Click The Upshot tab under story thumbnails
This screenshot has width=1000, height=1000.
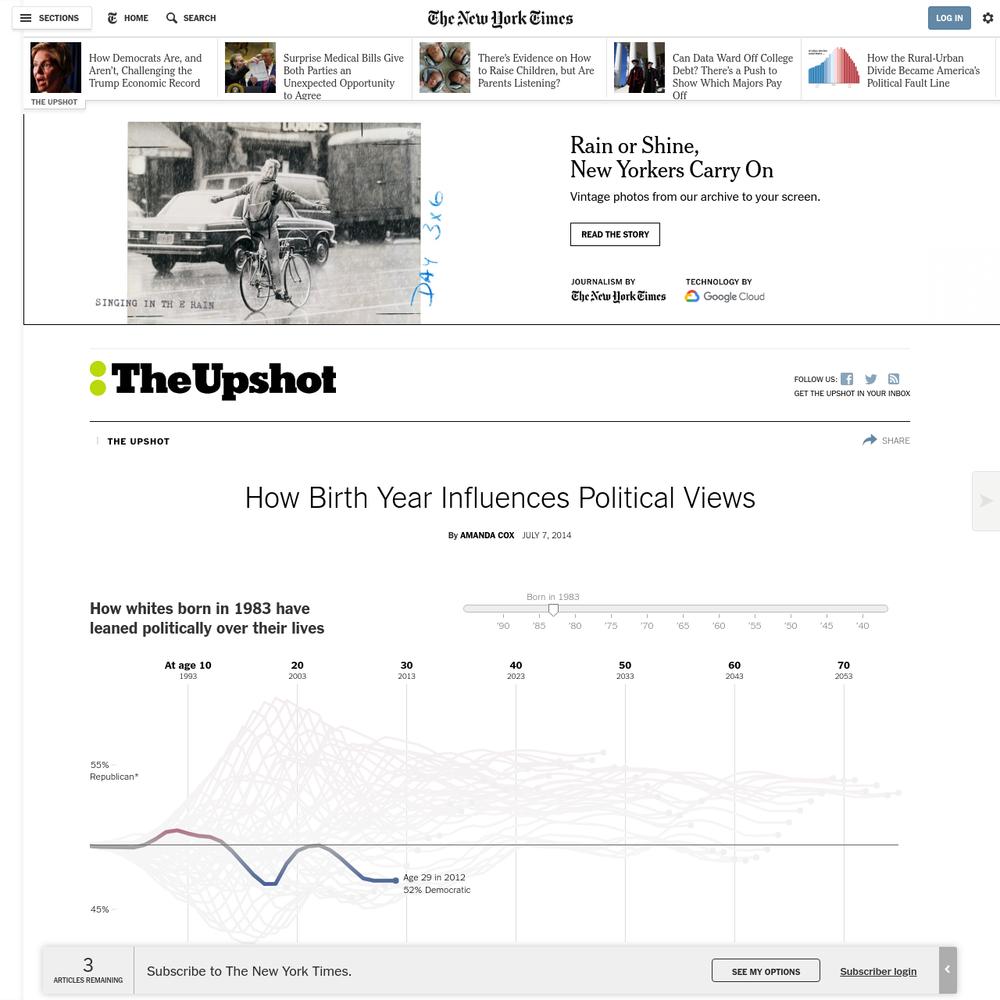pos(54,102)
